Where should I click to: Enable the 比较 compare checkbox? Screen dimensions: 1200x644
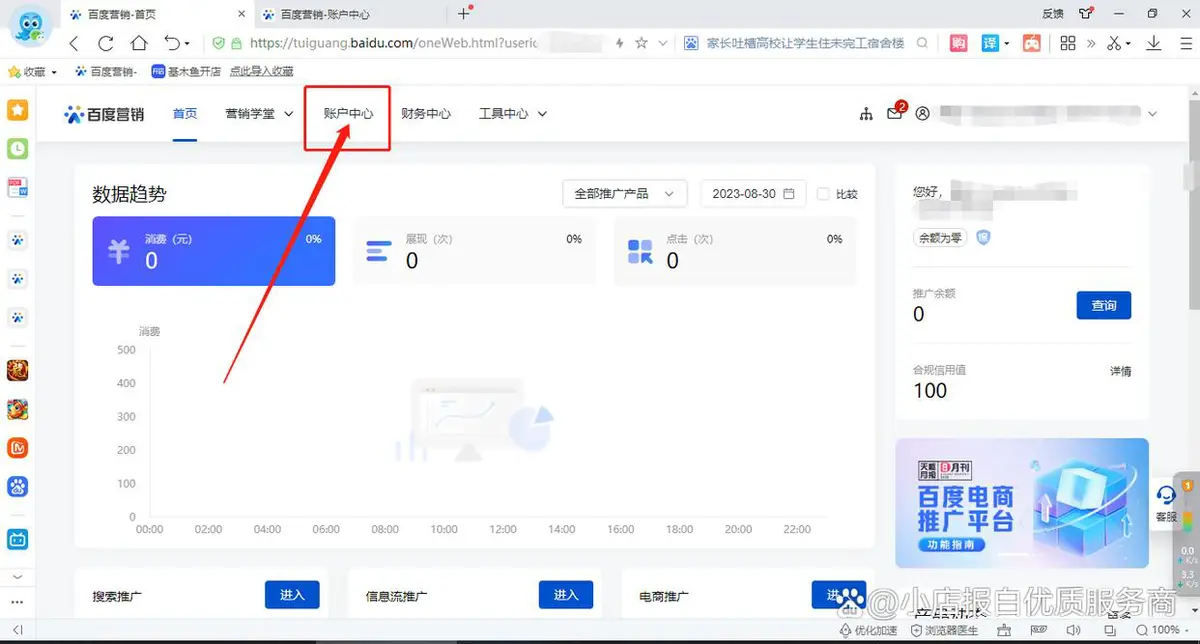[823, 194]
